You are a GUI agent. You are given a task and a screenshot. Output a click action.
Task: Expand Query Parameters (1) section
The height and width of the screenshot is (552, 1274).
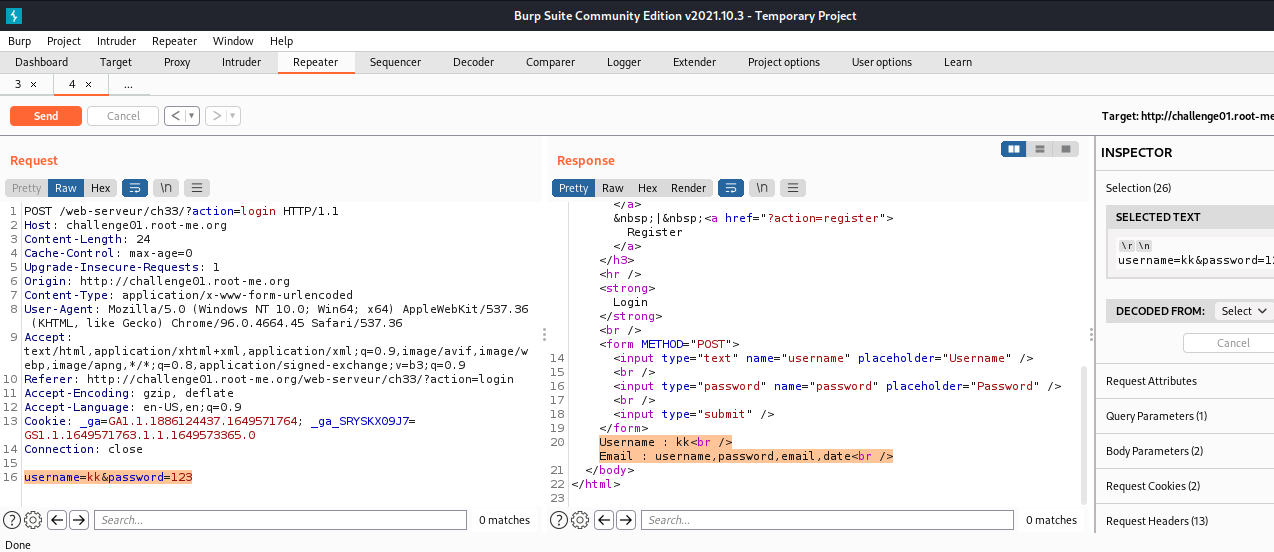[x=1185, y=416]
